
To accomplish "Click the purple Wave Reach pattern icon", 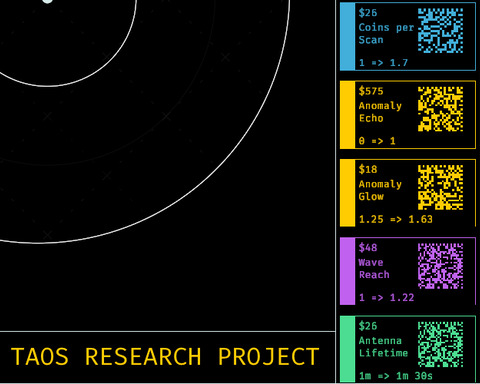I will pos(440,266).
